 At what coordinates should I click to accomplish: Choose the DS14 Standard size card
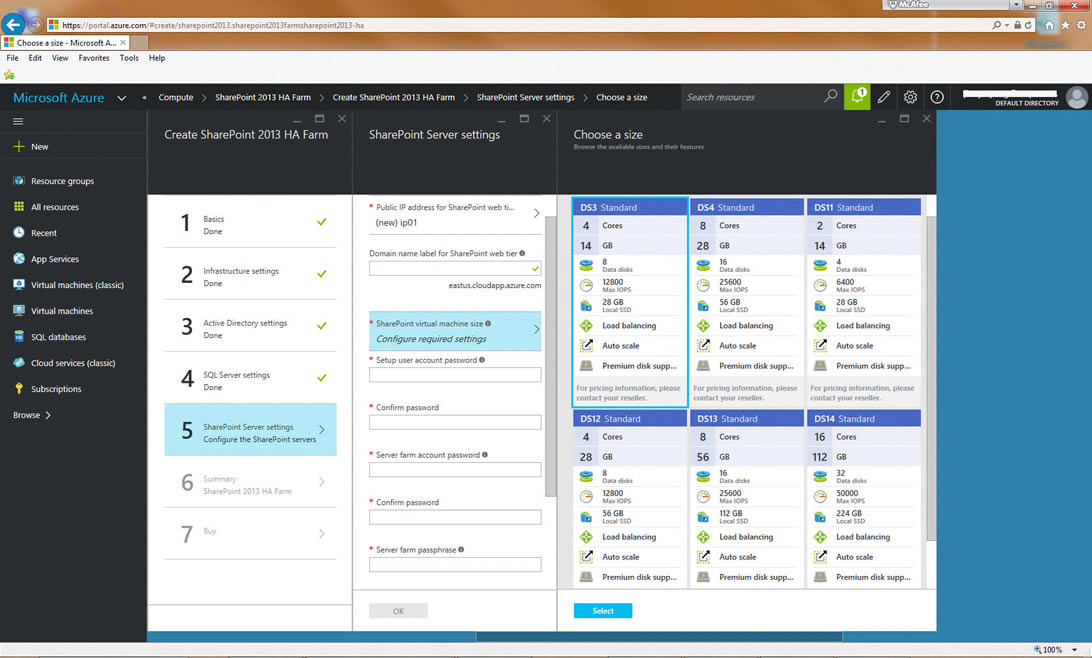tap(863, 502)
